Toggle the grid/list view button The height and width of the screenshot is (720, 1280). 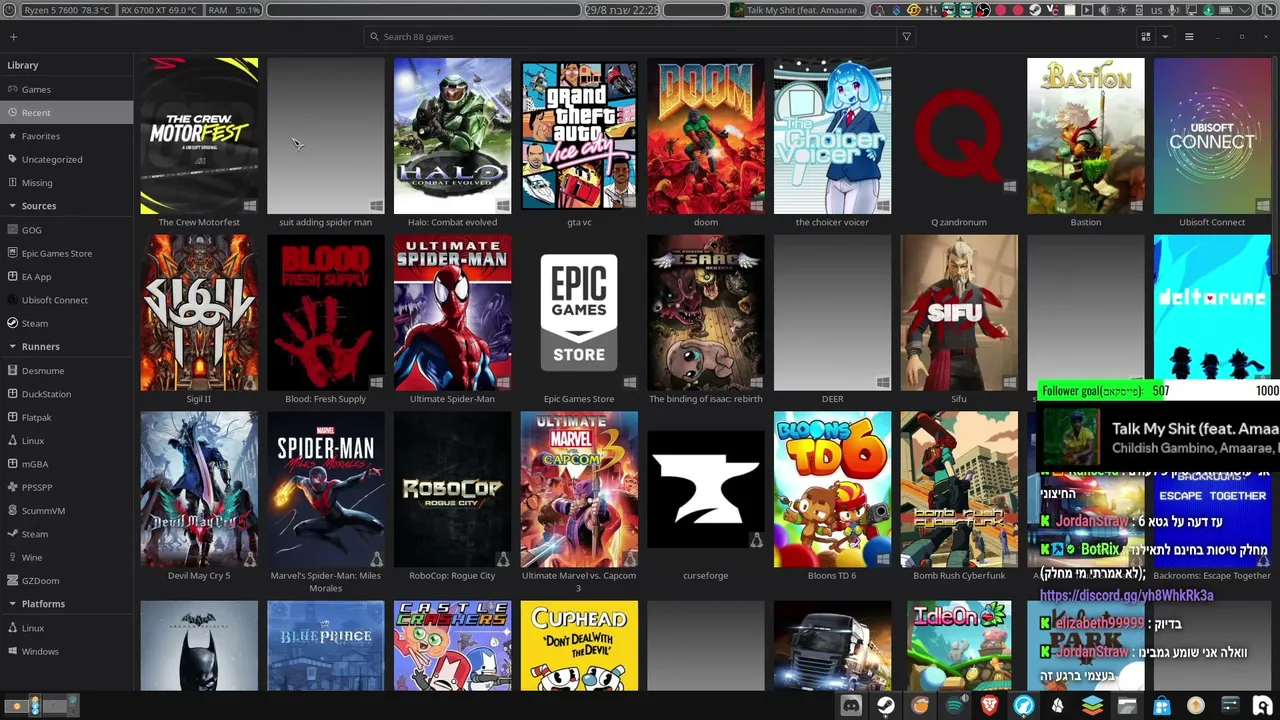click(1146, 37)
